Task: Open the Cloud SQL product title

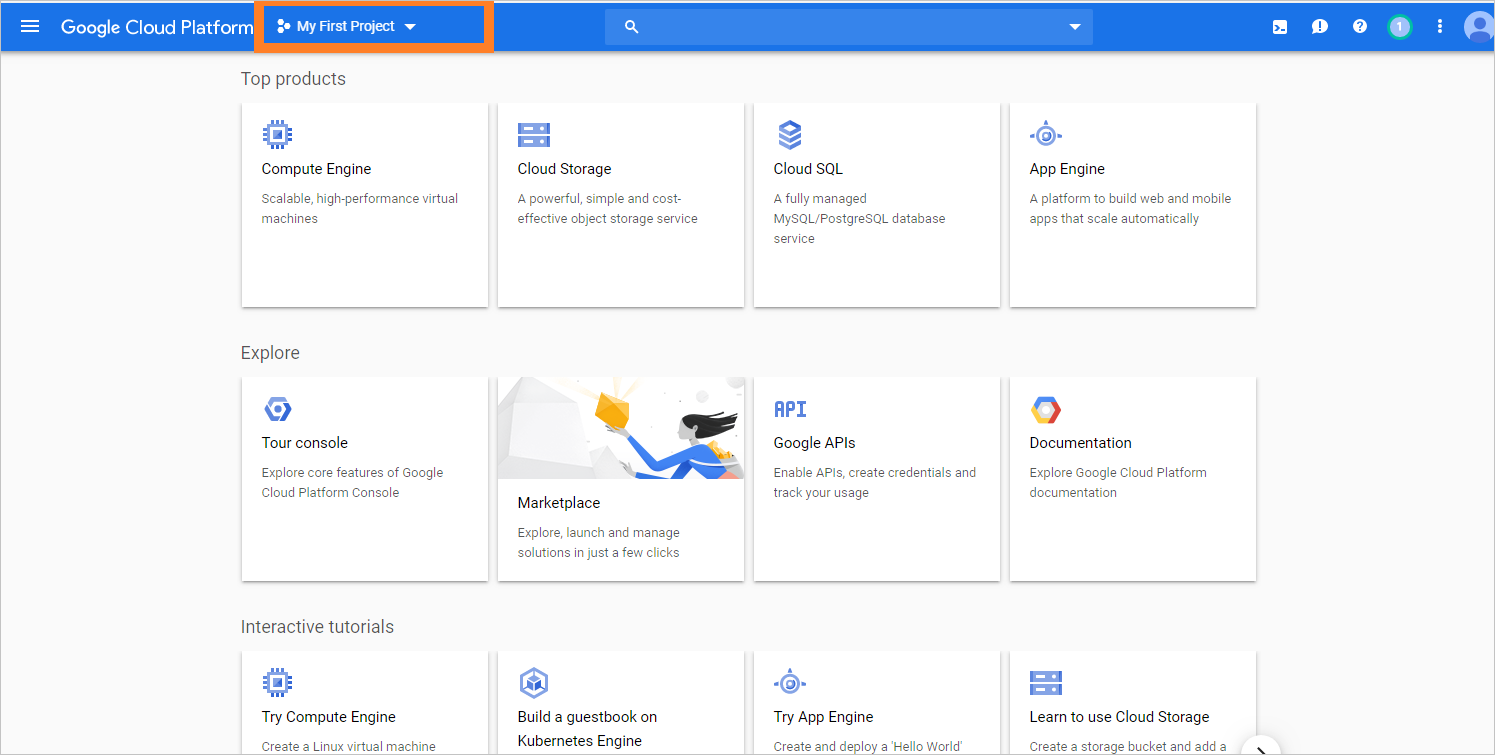Action: click(x=808, y=169)
